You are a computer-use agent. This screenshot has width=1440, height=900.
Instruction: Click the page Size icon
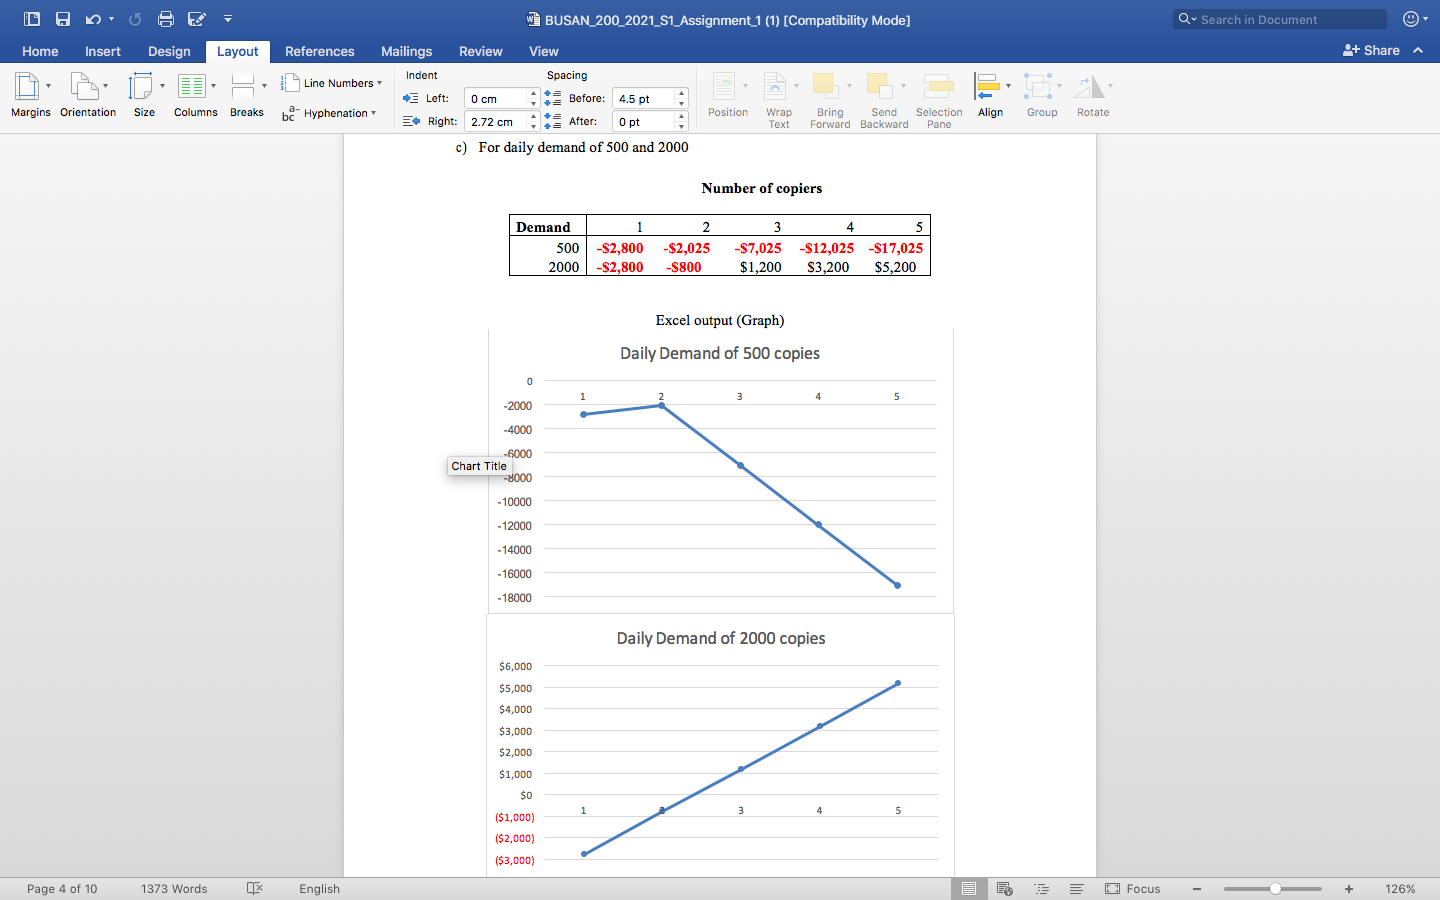point(141,87)
